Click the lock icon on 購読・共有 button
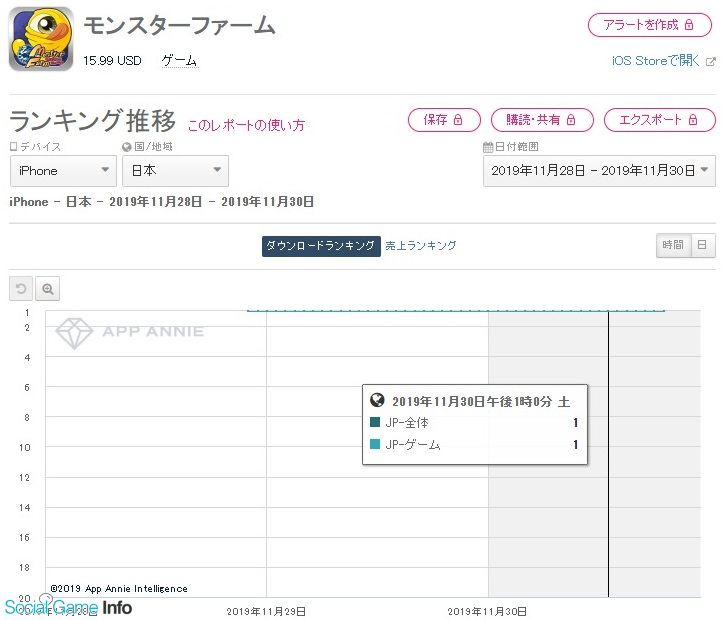This screenshot has width=723, height=620. pos(571,120)
